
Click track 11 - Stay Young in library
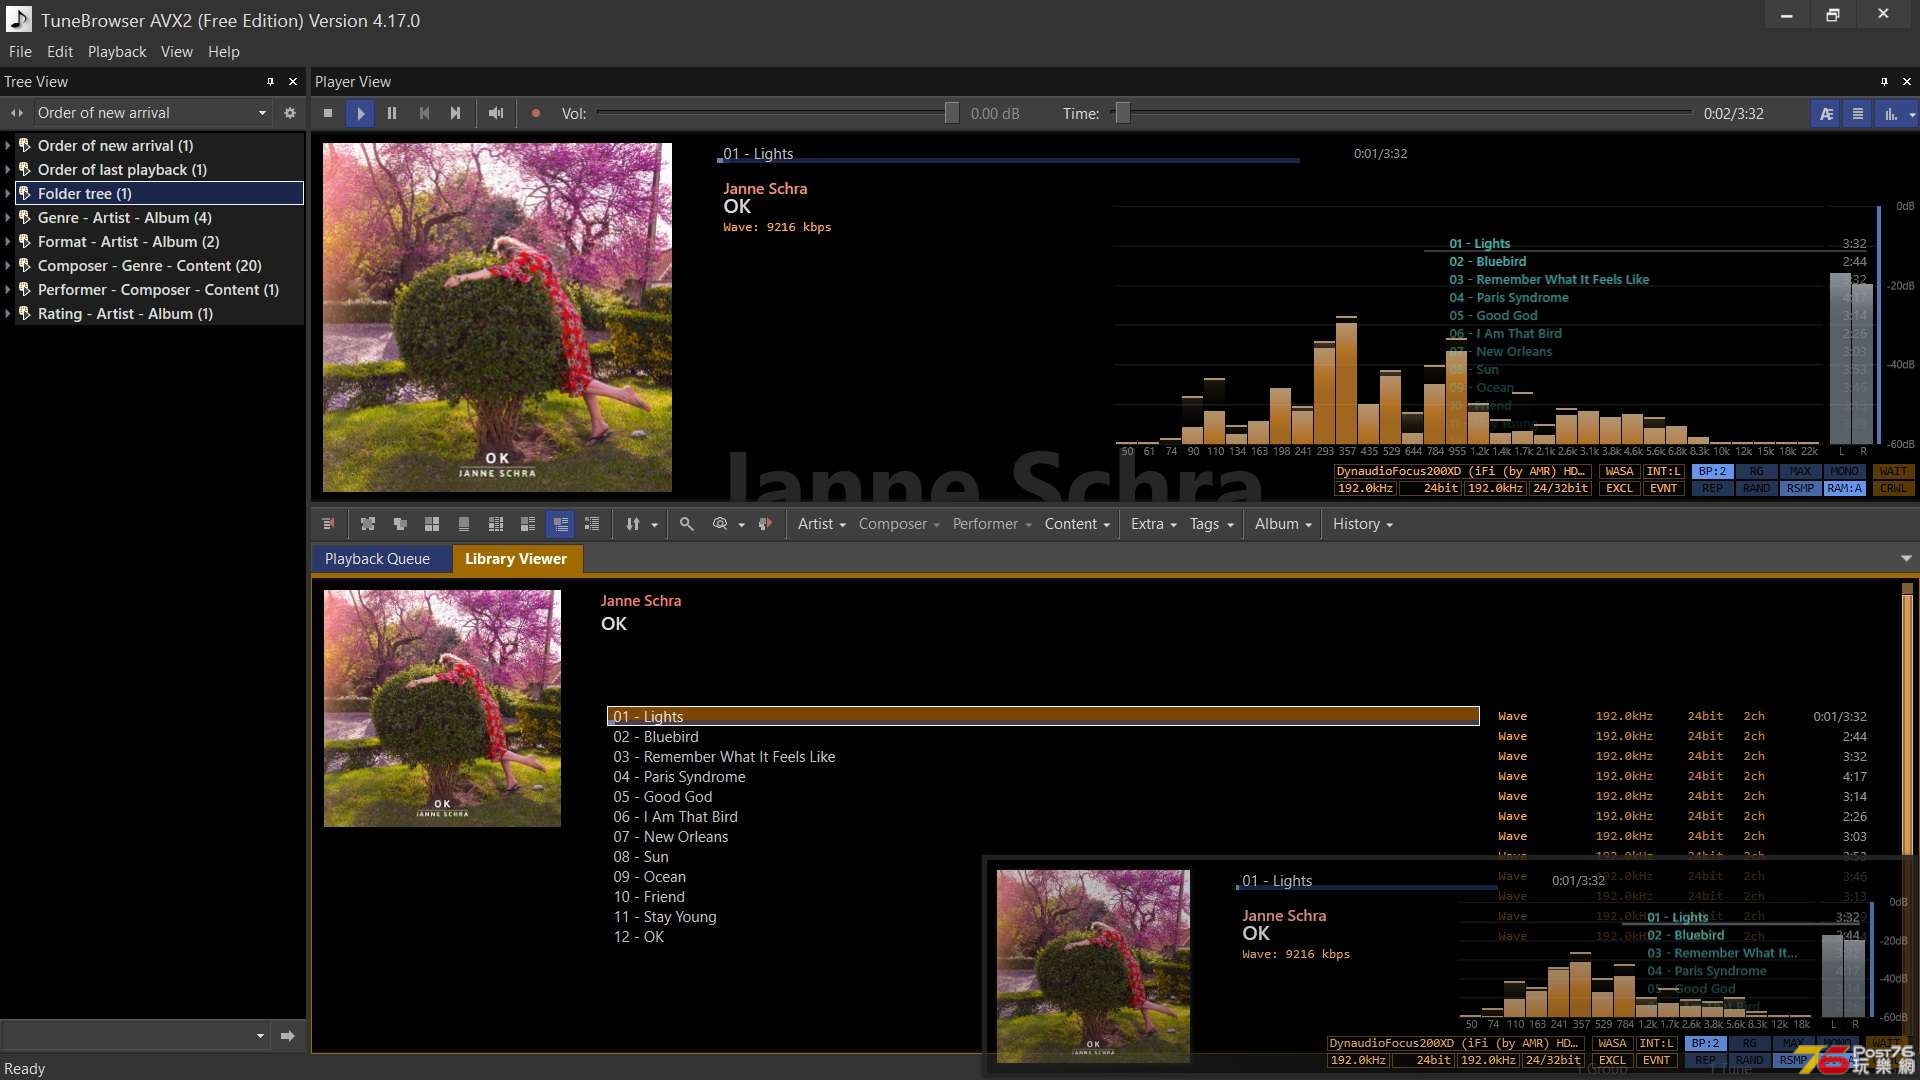(x=665, y=917)
